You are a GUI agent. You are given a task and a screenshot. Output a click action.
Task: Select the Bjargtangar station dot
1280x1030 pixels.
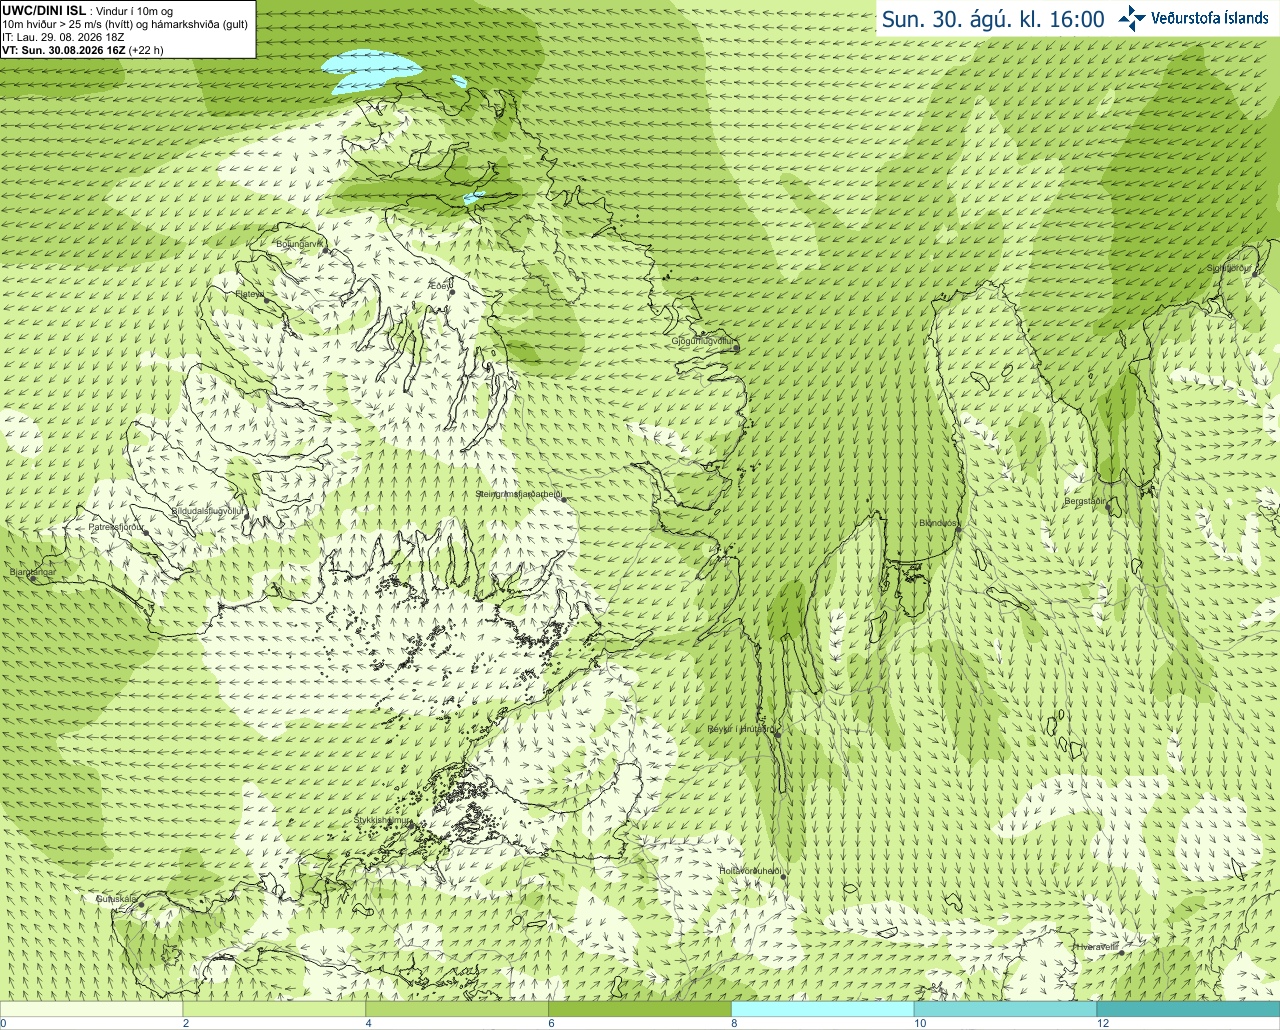(x=33, y=579)
